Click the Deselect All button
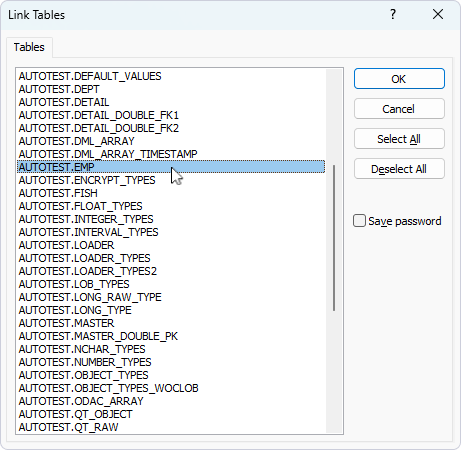 pyautogui.click(x=399, y=169)
